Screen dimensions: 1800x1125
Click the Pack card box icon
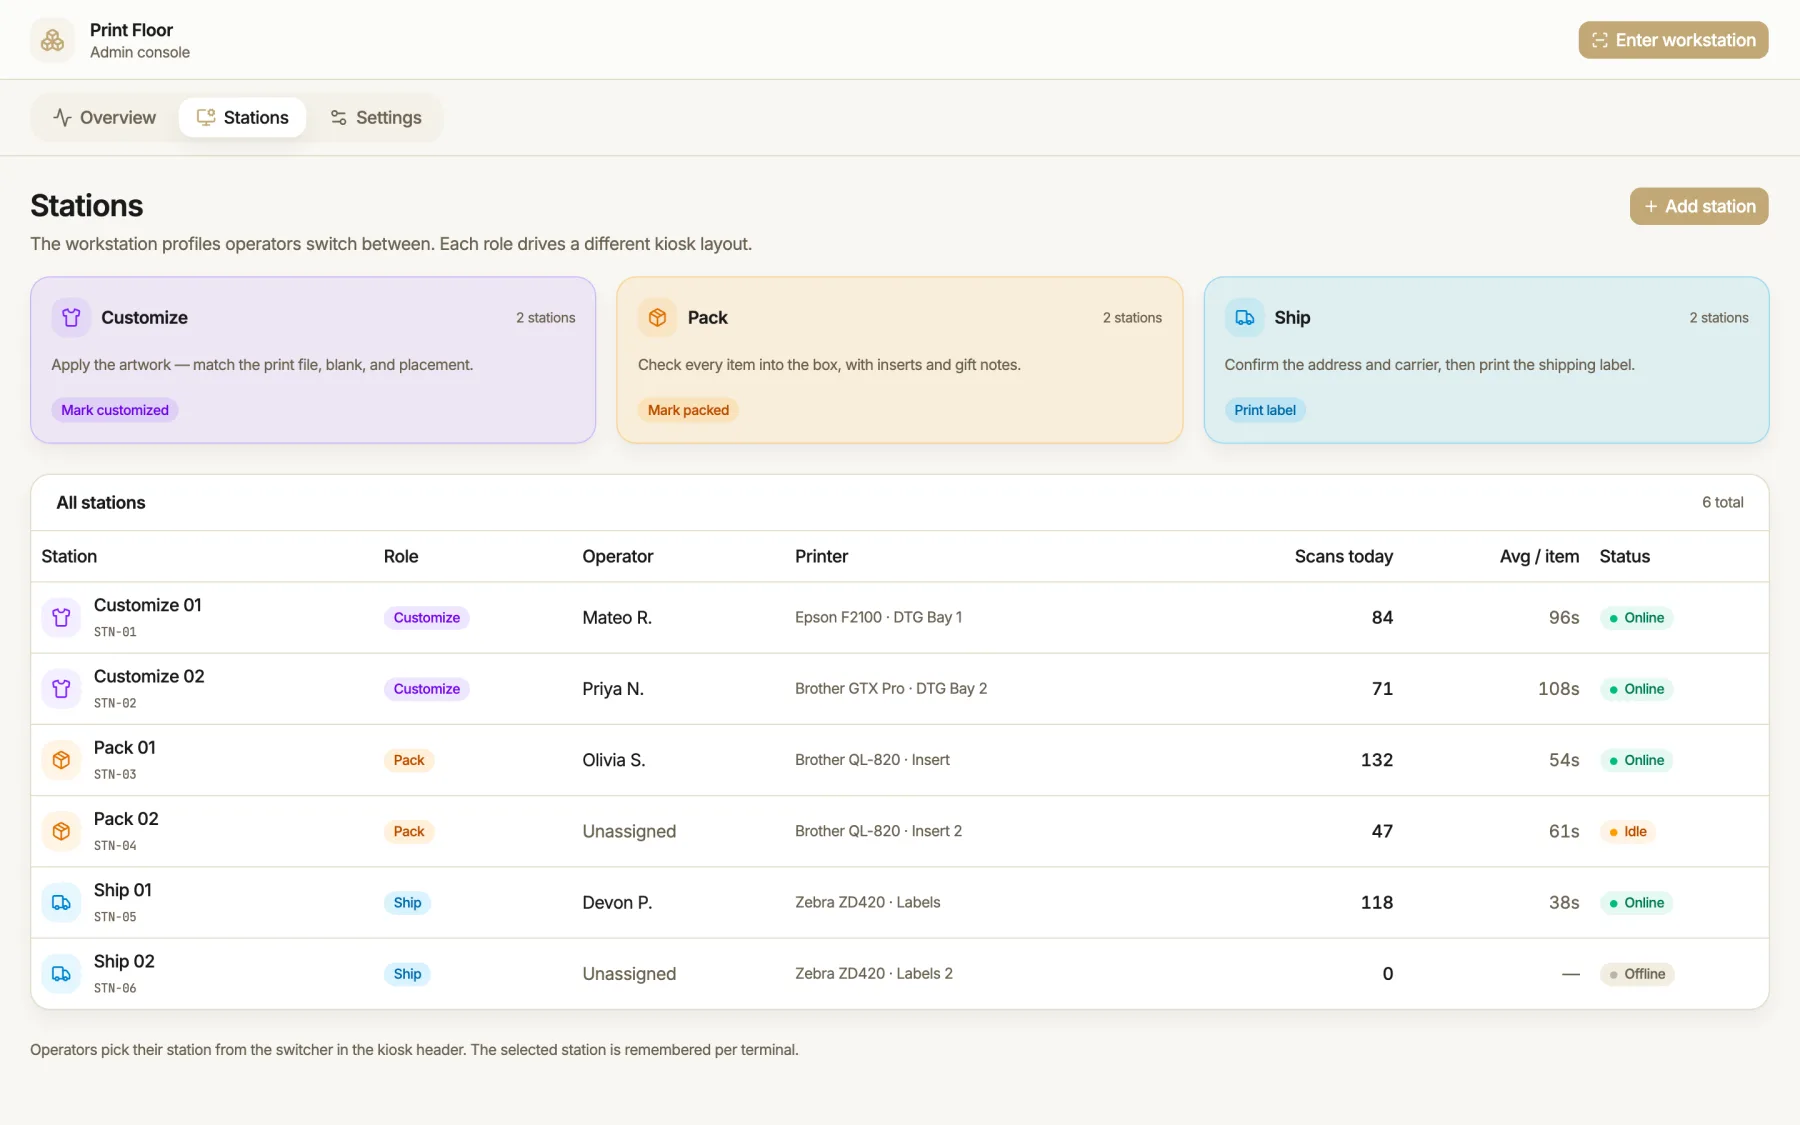point(657,317)
